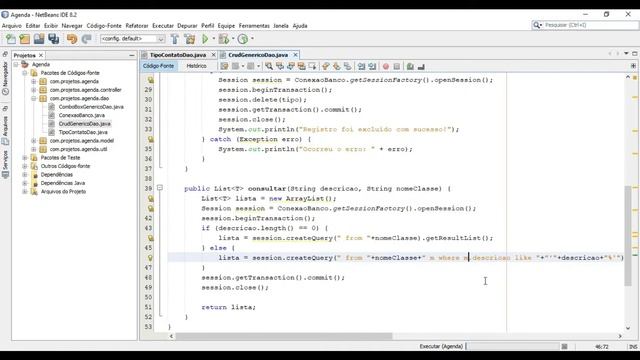Open the Serviços side panel

tap(5, 164)
